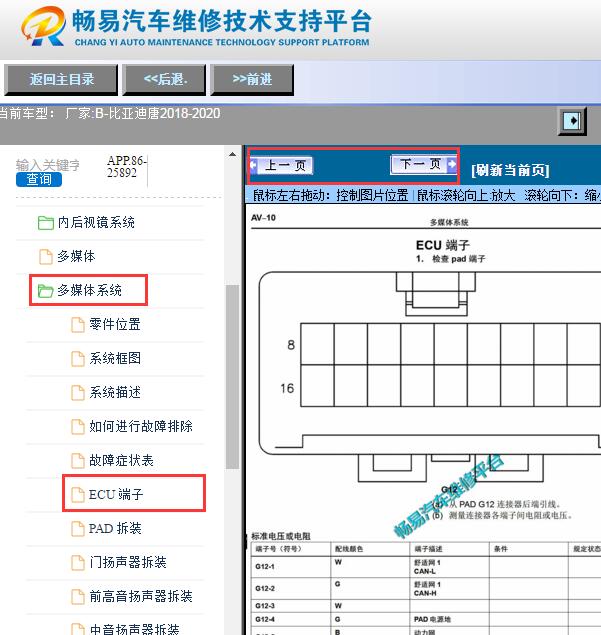Screen dimensions: 601x635
Task: Select the ECU 端子 item
Action: click(116, 494)
